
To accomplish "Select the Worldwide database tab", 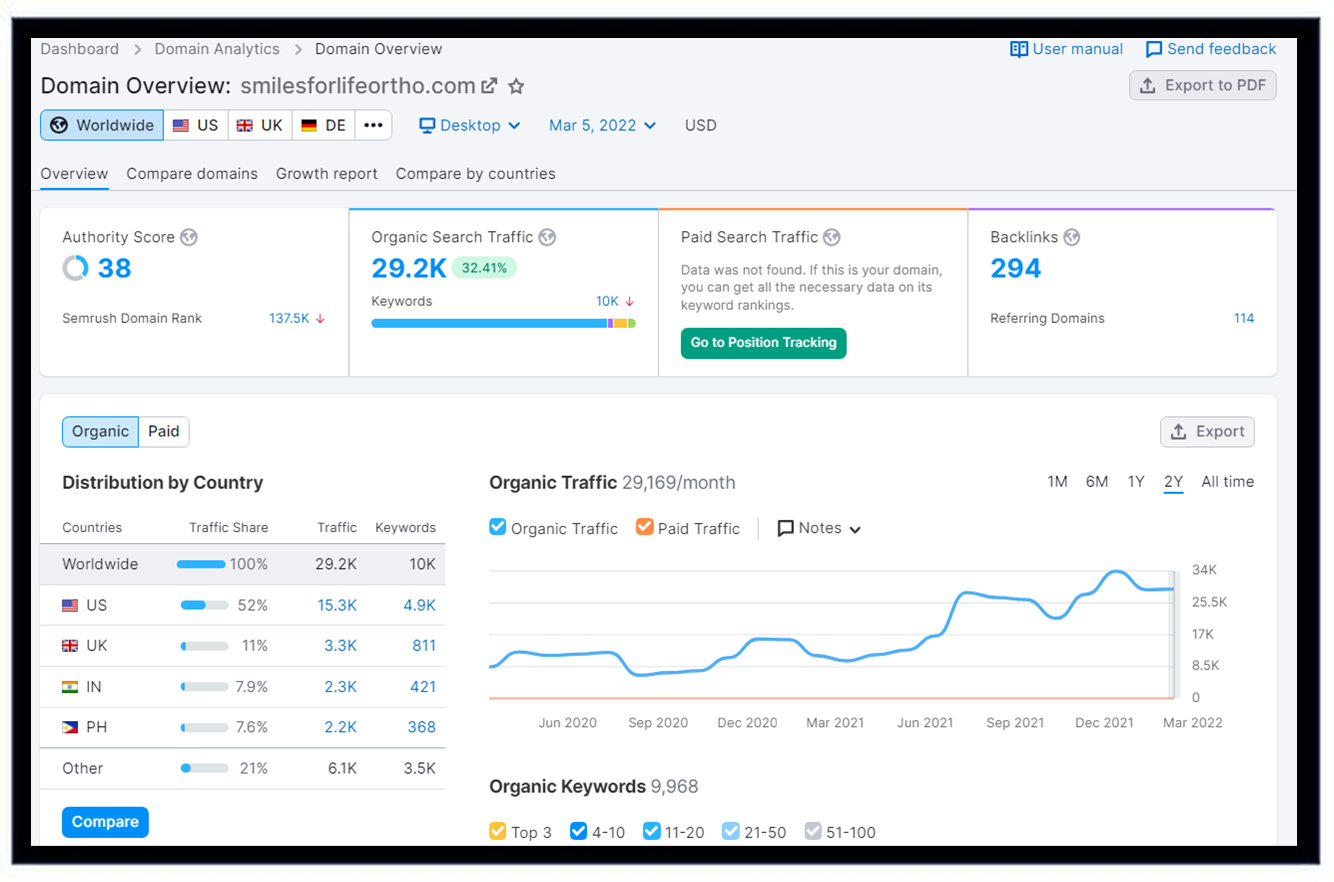I will pos(102,125).
